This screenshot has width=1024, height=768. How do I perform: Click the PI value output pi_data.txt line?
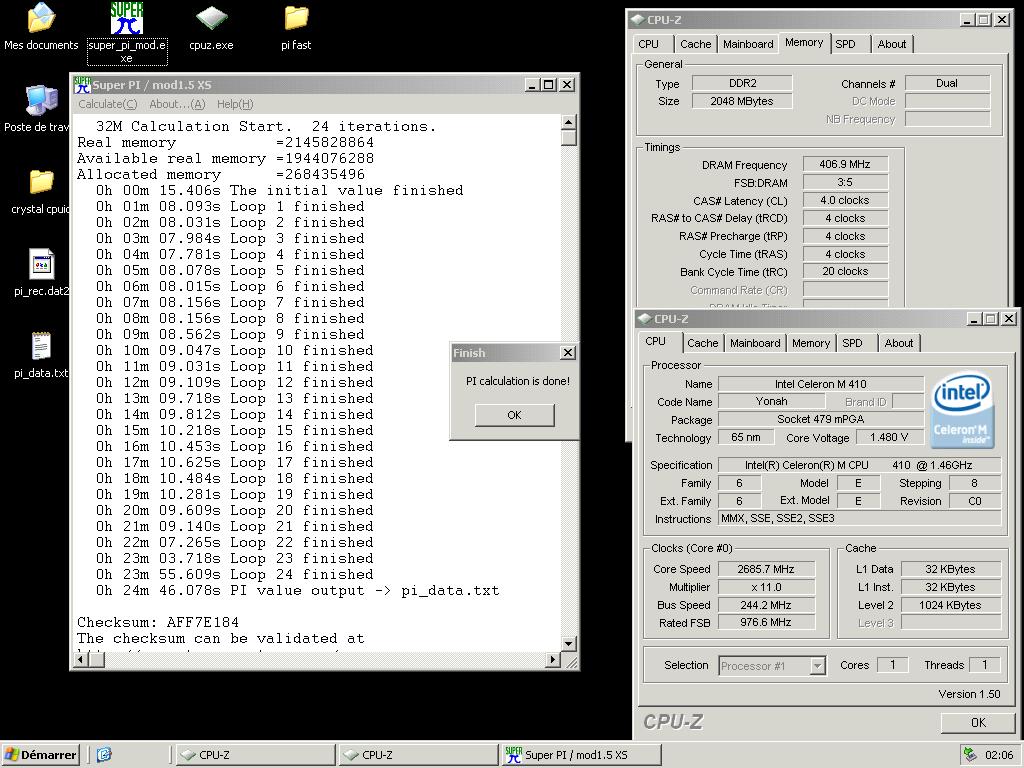click(297, 590)
